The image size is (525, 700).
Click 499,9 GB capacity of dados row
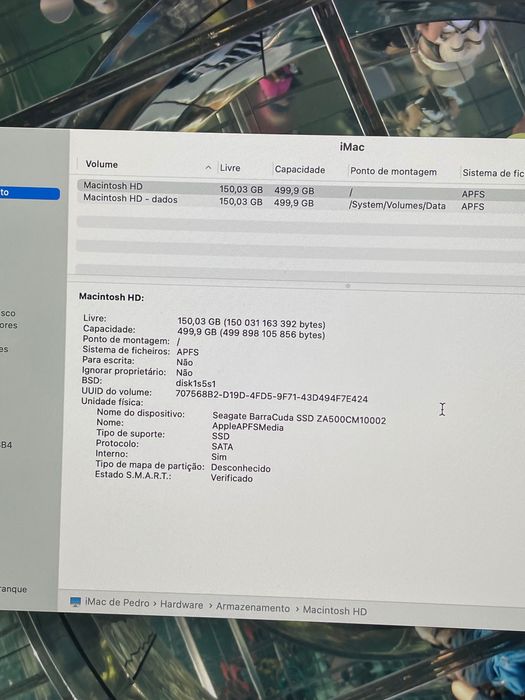[294, 203]
